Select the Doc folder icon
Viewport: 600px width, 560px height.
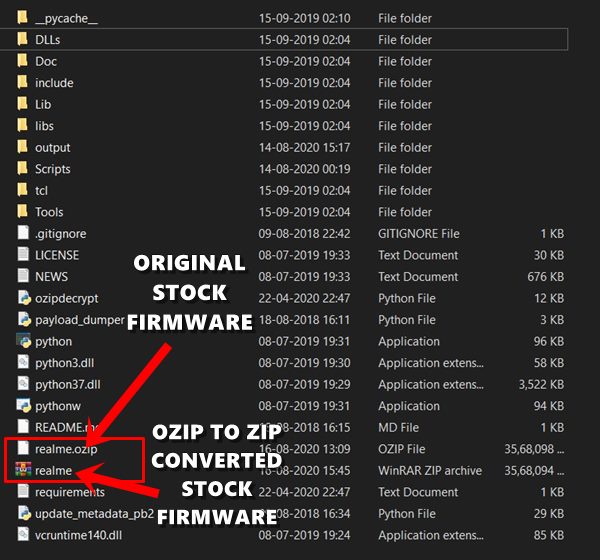pos(23,60)
